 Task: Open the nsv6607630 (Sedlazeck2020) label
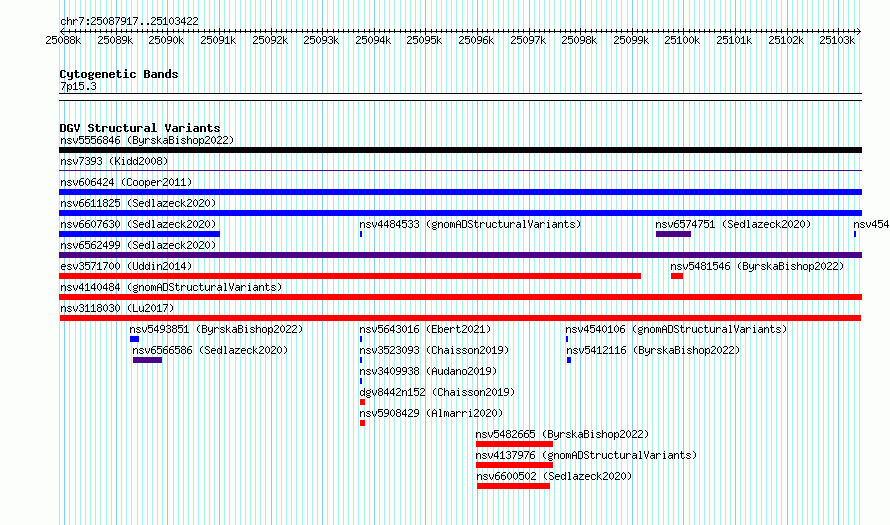138,224
